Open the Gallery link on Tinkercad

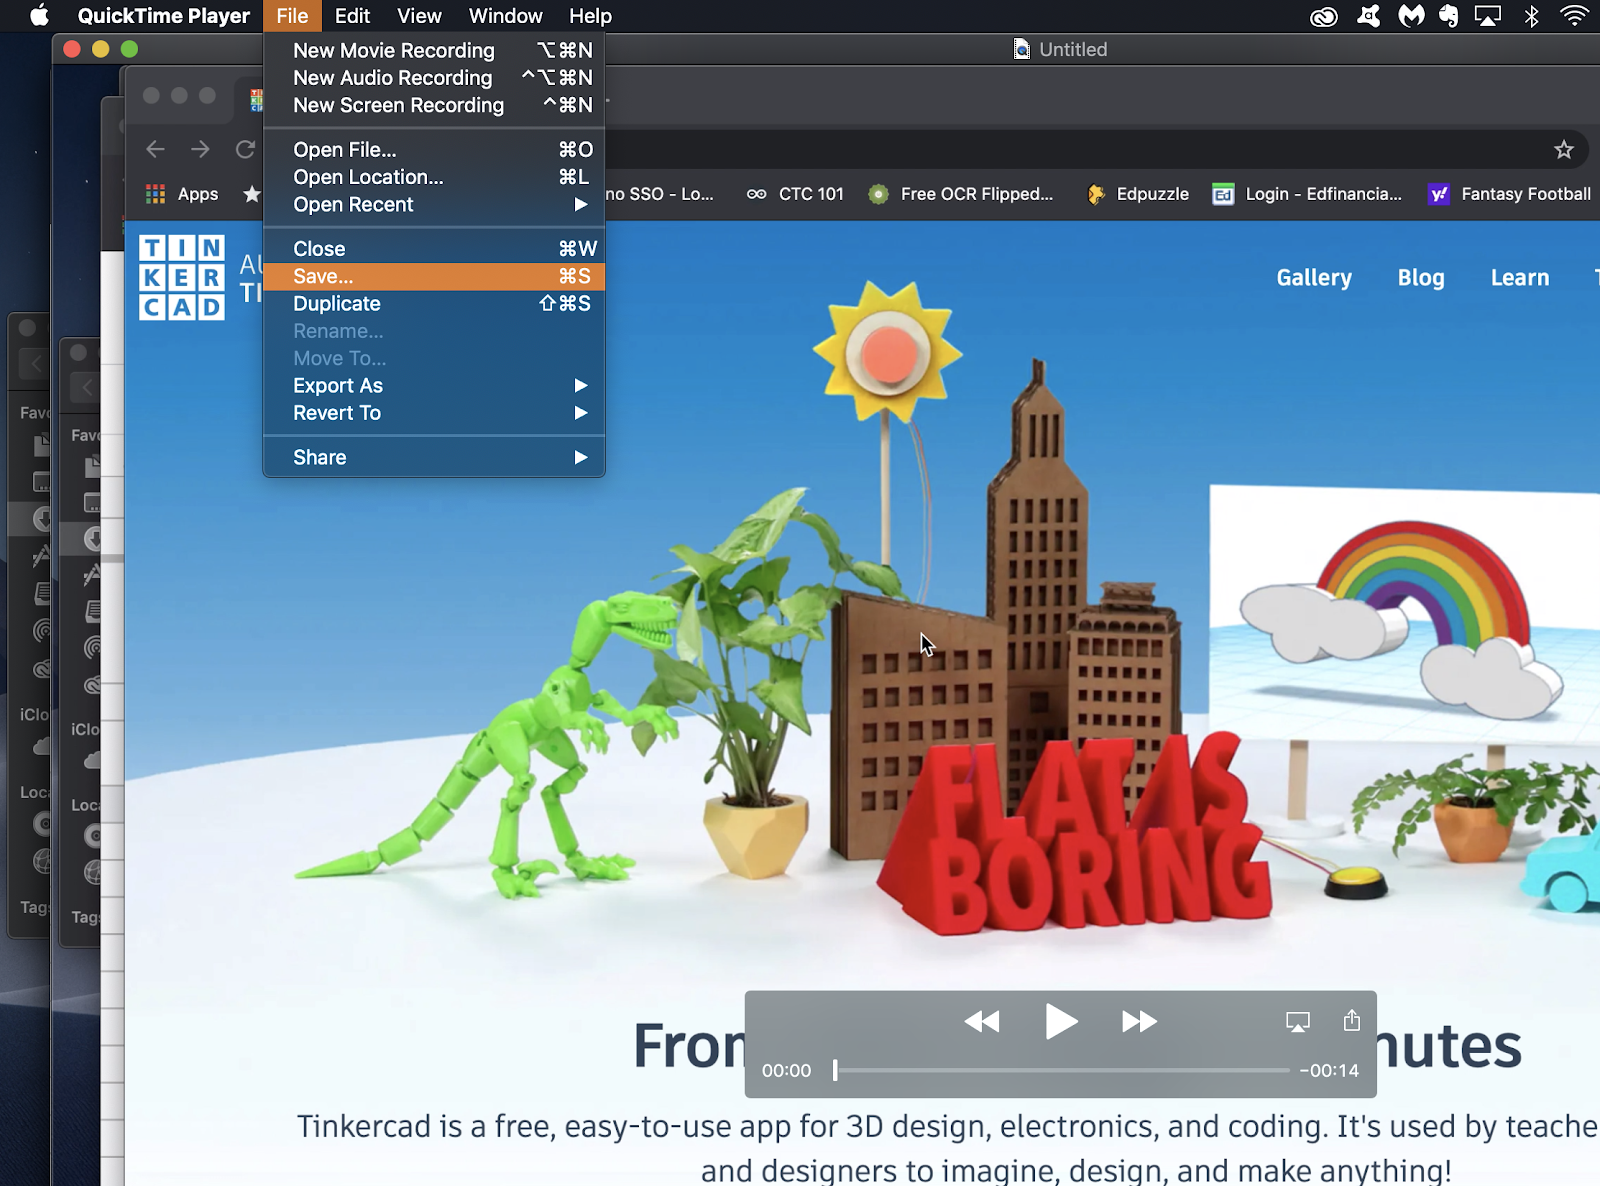click(x=1314, y=277)
